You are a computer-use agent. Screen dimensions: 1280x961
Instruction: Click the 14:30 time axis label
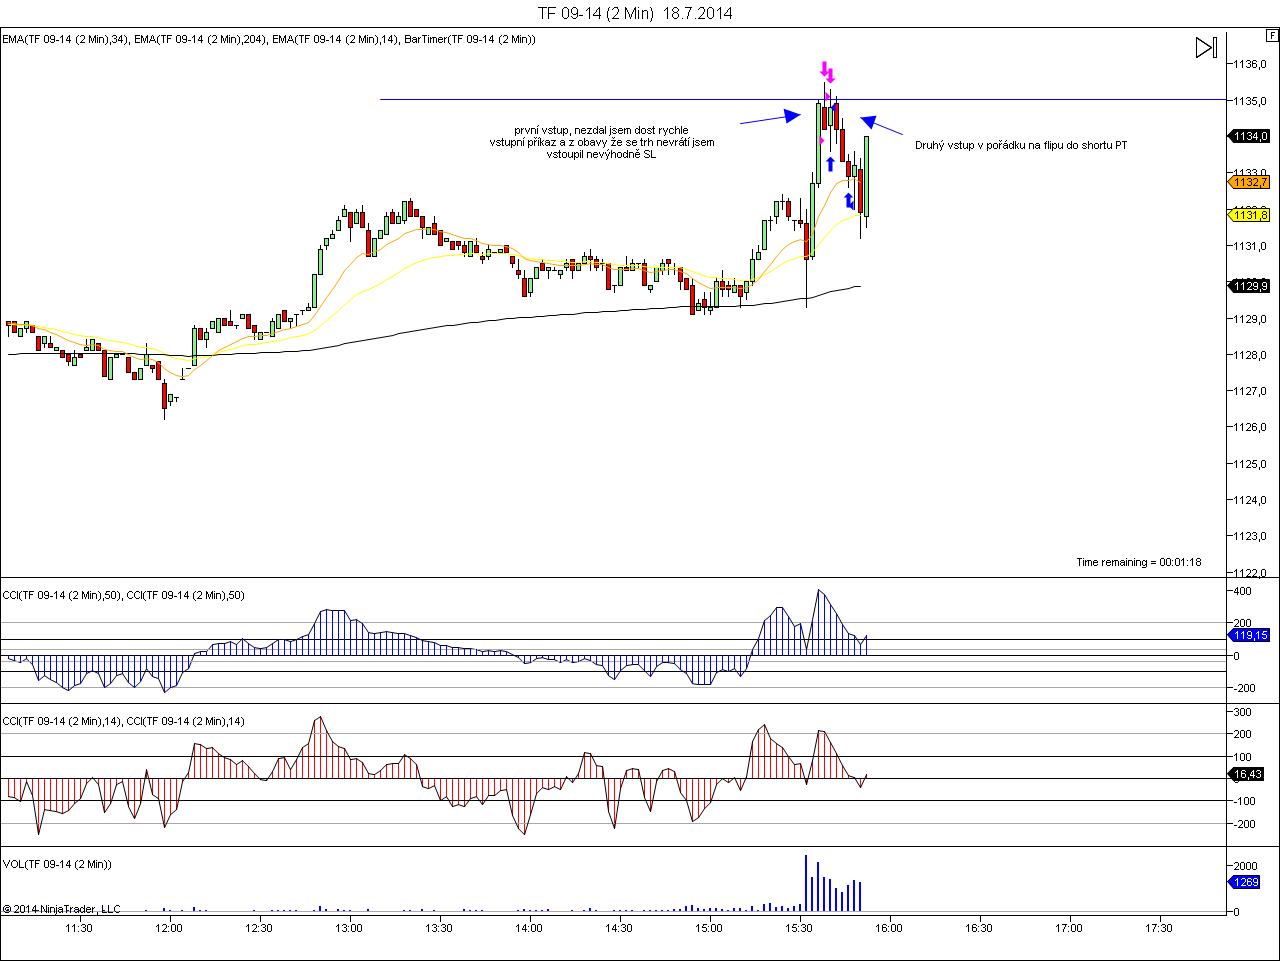pos(619,928)
